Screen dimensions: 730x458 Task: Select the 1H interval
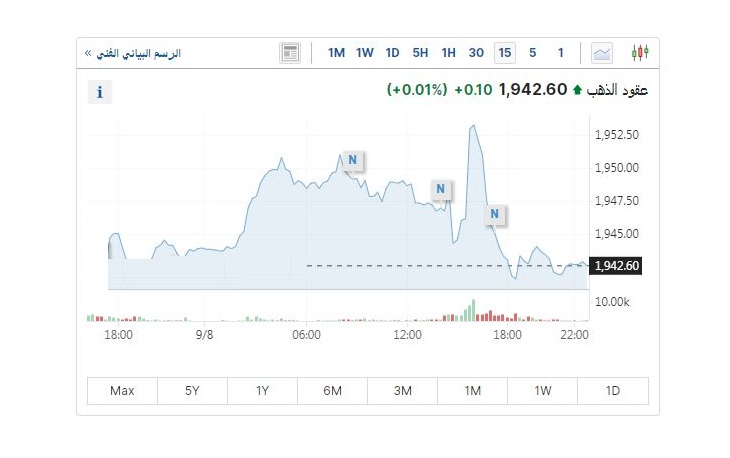[448, 52]
